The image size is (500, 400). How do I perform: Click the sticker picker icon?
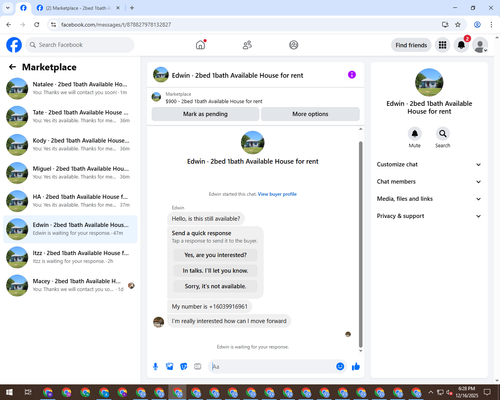(x=184, y=367)
